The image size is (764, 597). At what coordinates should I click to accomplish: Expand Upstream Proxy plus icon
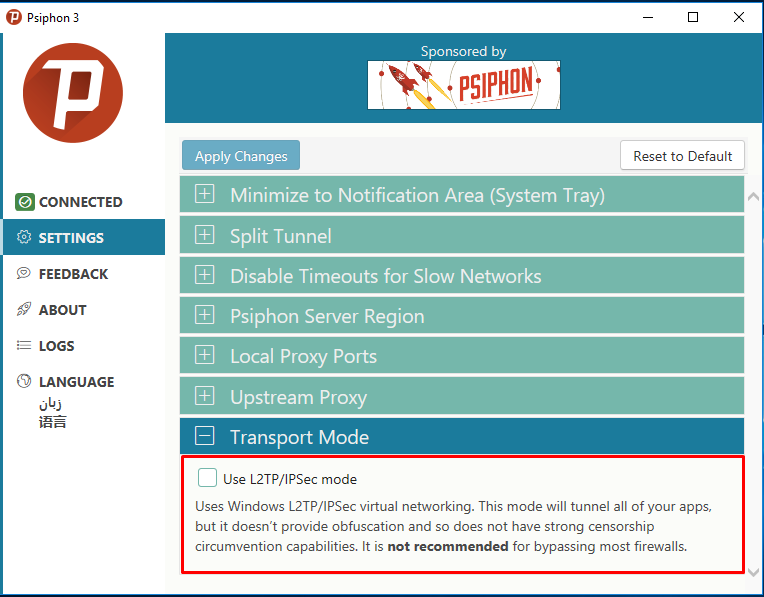(205, 396)
